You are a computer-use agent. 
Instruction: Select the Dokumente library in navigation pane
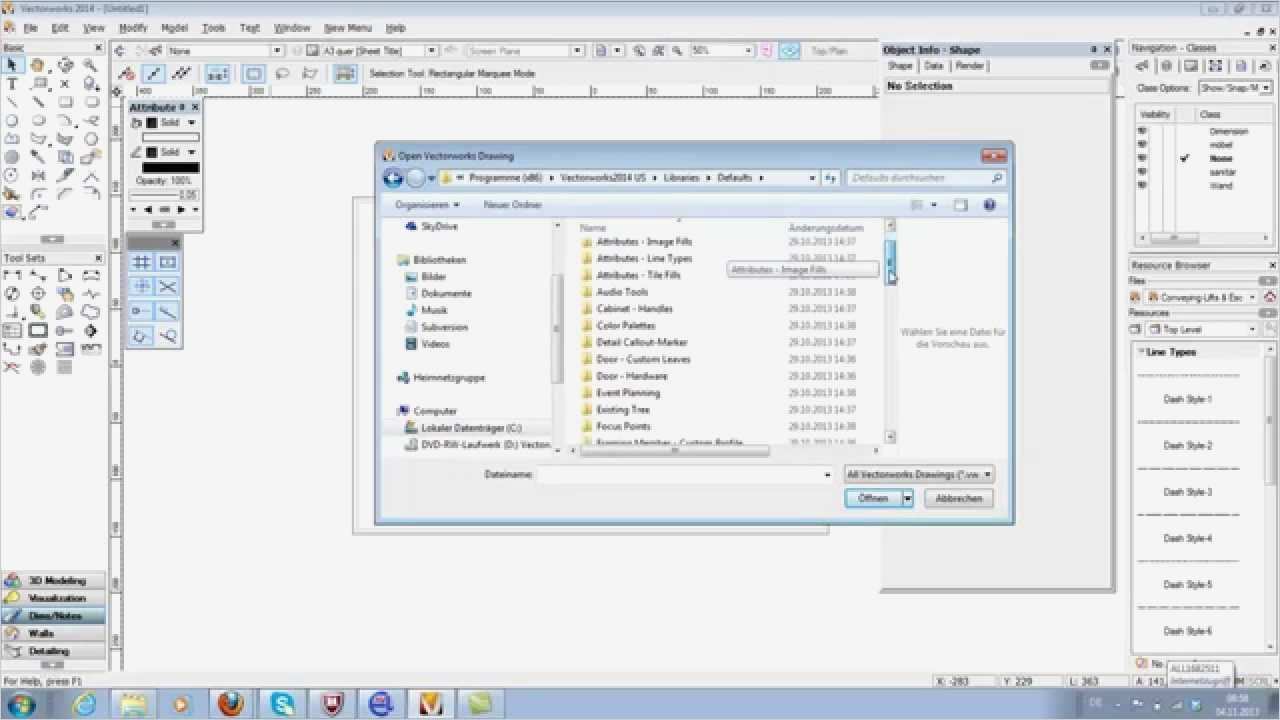tap(446, 293)
